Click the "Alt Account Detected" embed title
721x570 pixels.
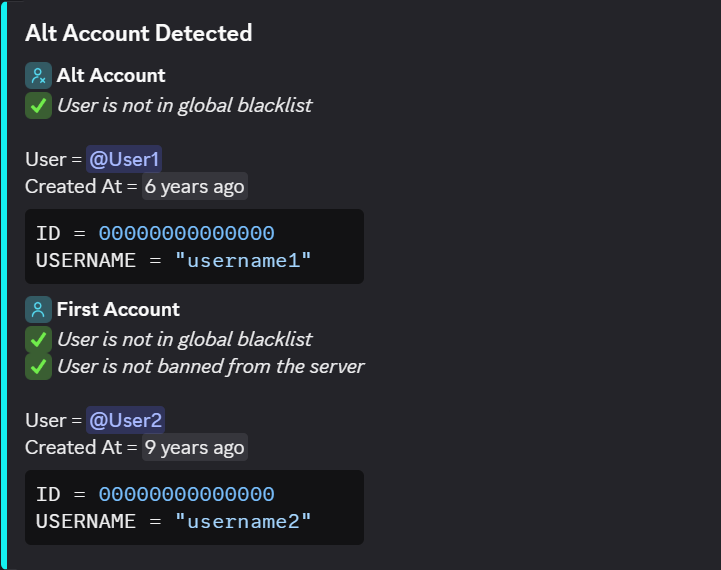(x=138, y=33)
